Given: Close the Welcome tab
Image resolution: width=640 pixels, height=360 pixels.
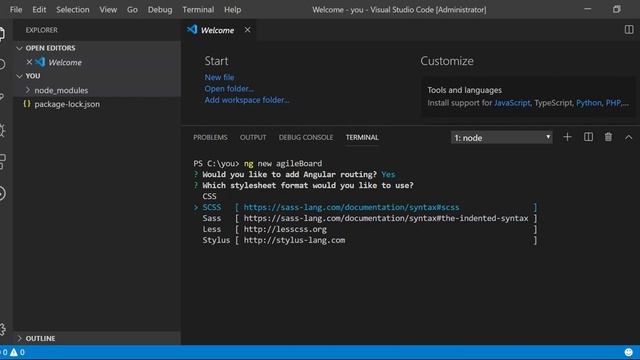Looking at the screenshot, I should click(x=247, y=30).
